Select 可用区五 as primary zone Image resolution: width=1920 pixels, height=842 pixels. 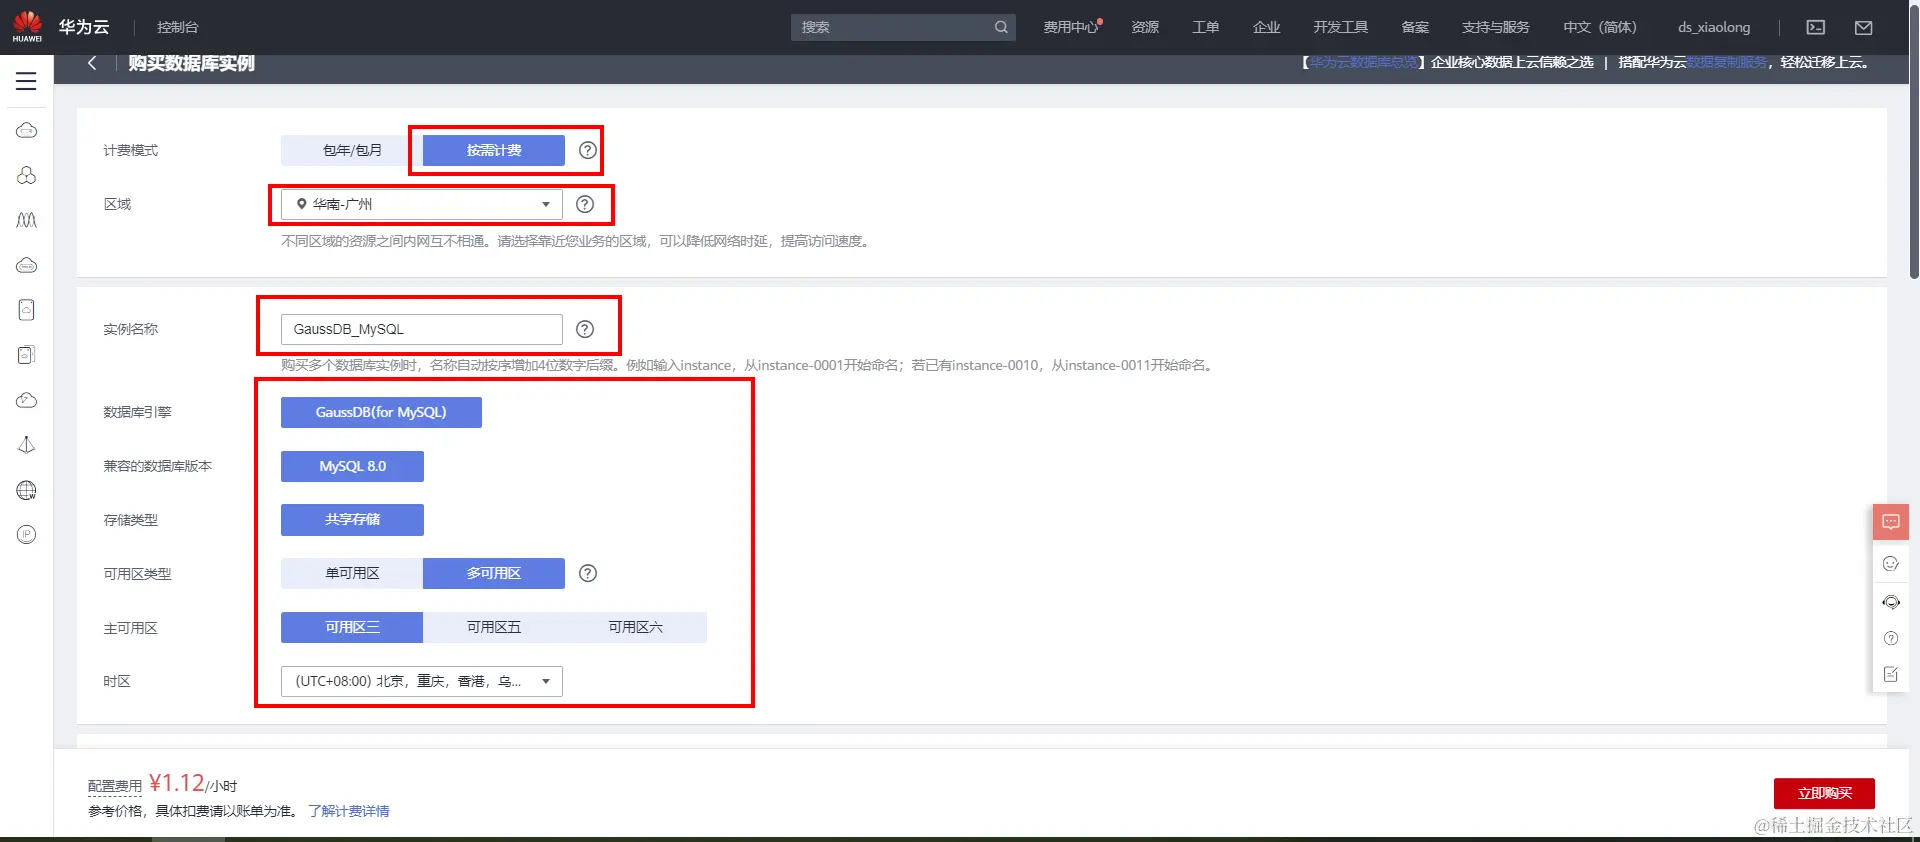494,627
